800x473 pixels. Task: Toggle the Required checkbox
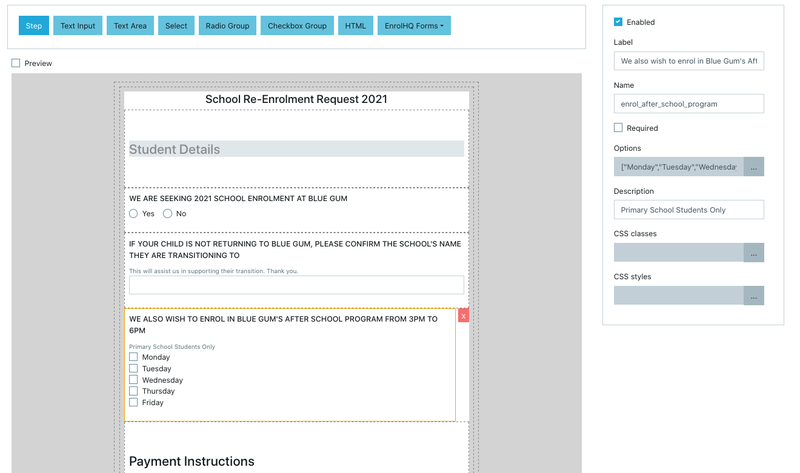click(618, 128)
